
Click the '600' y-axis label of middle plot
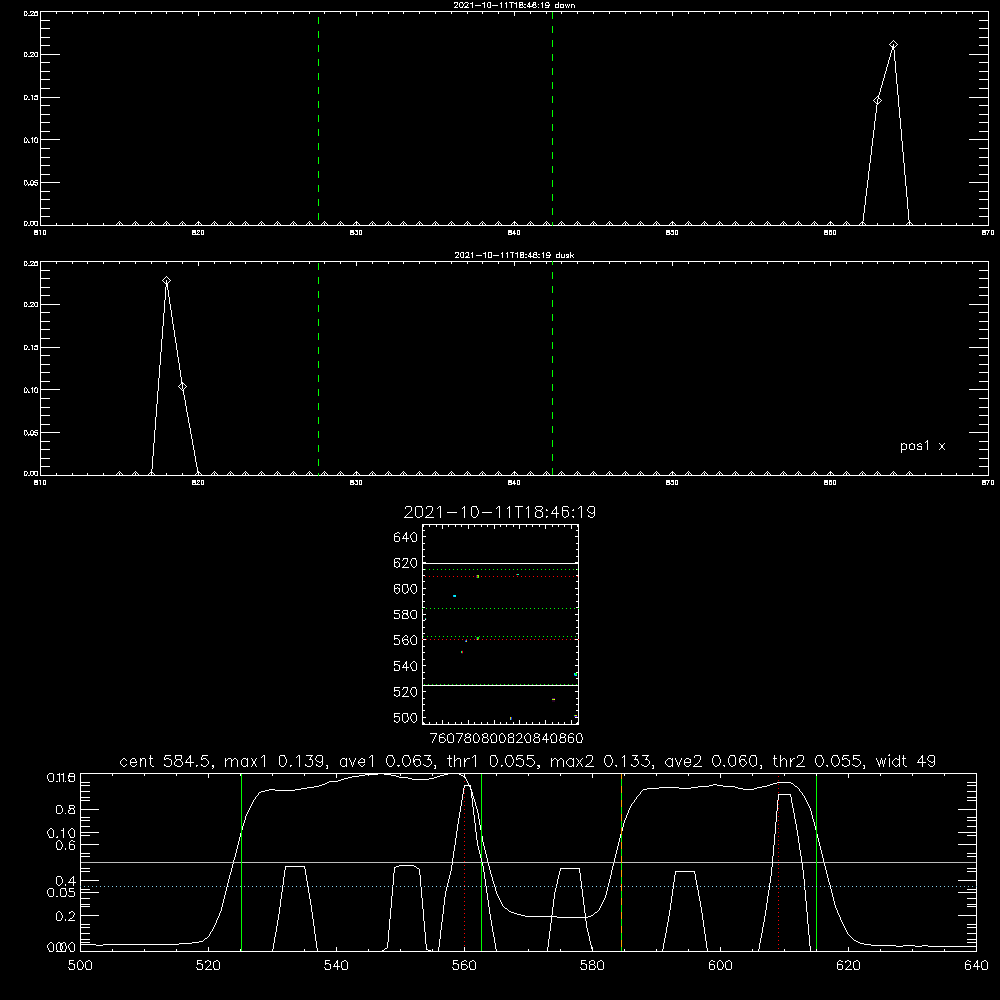(x=406, y=589)
